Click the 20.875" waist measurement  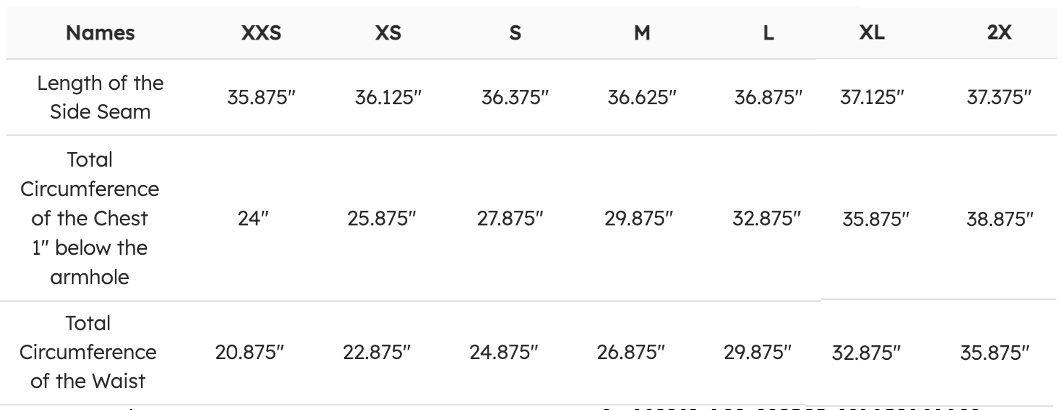249,352
